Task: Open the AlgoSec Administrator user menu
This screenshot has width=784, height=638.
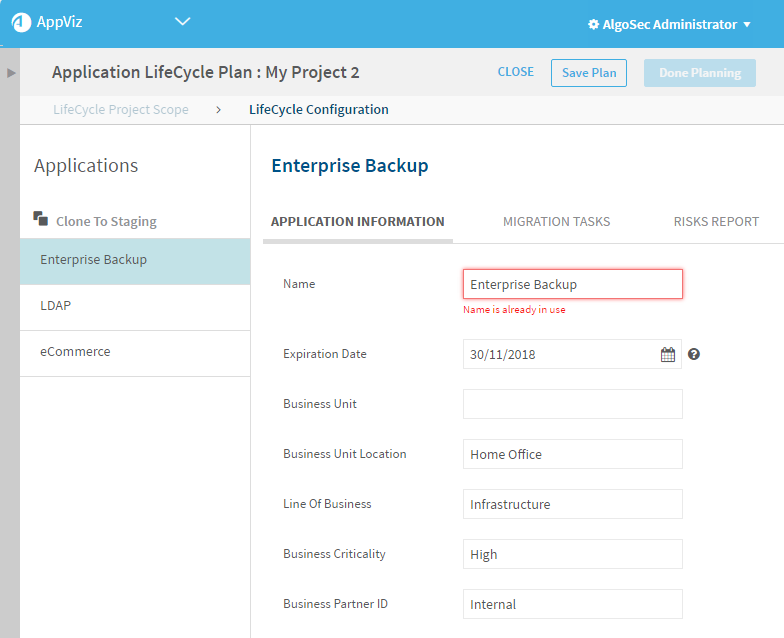Action: [670, 24]
